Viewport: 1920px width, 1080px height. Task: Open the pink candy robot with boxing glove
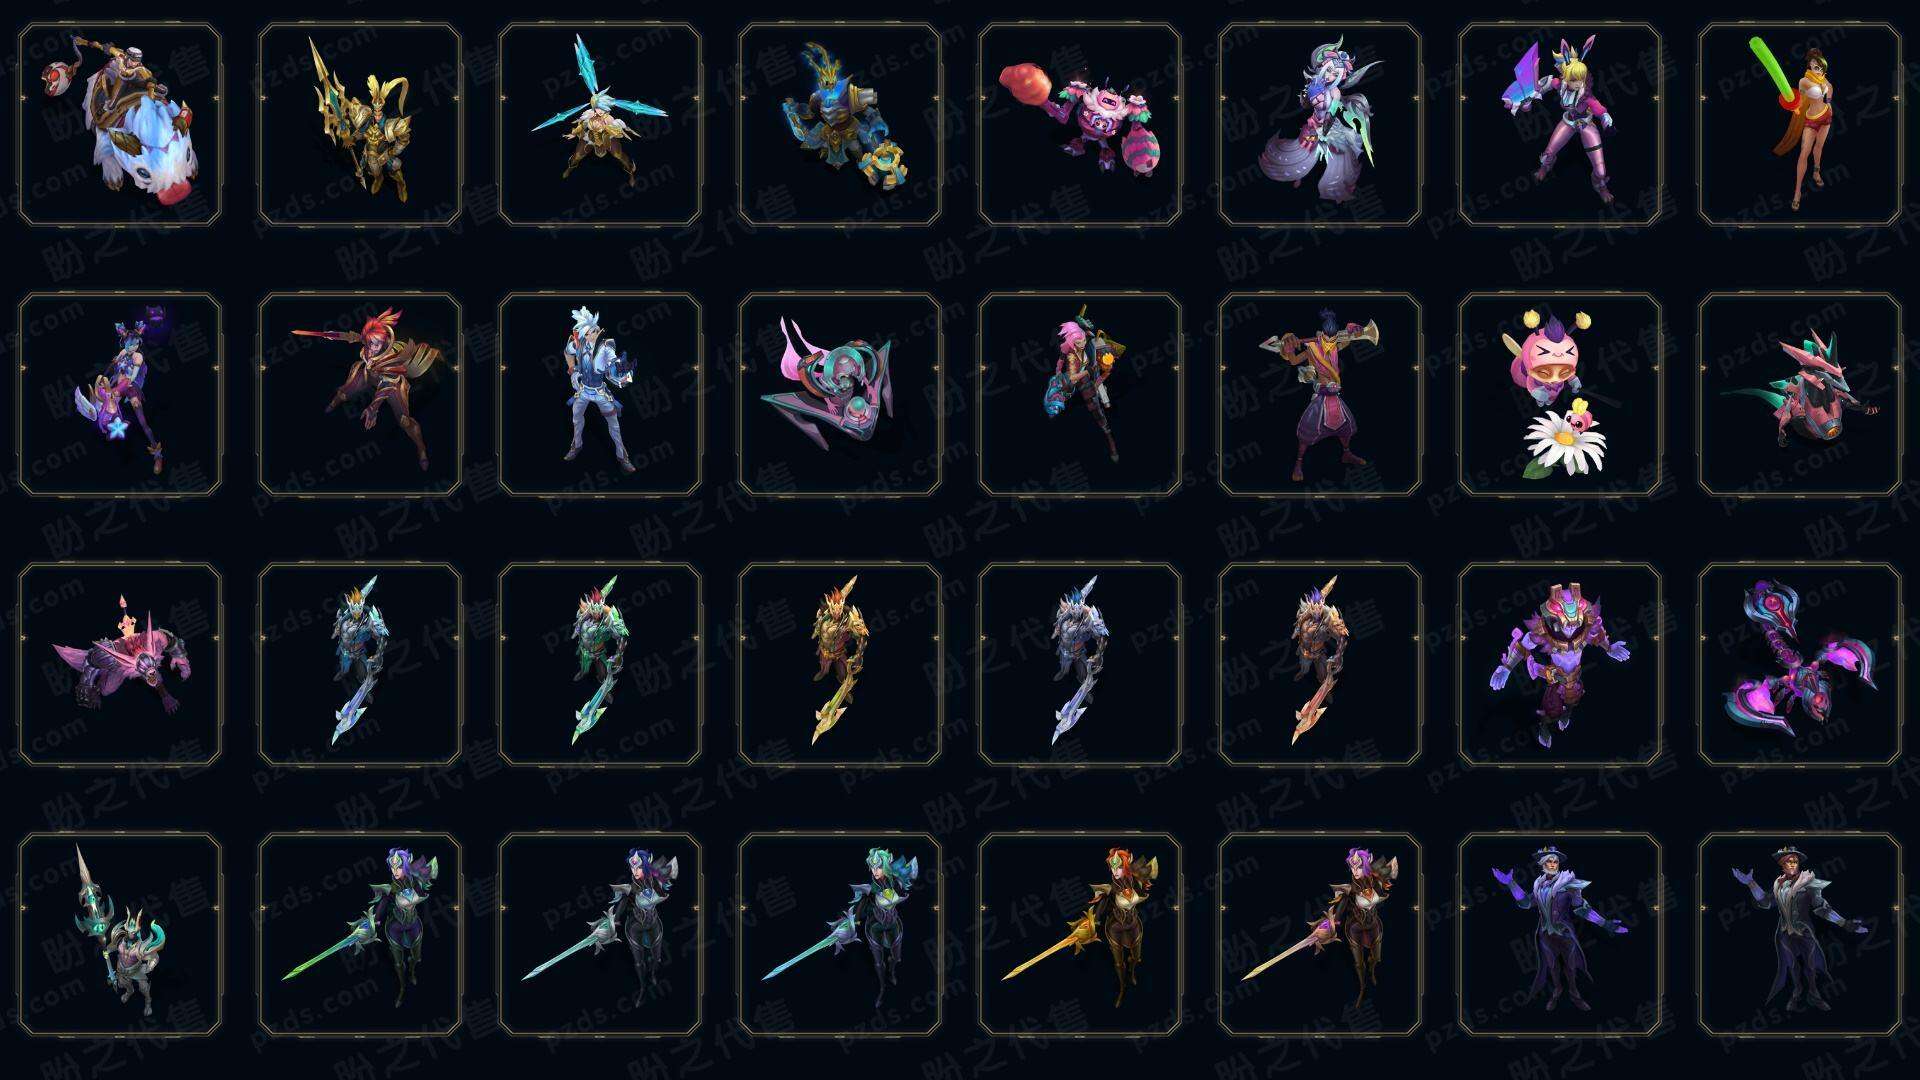point(1080,125)
